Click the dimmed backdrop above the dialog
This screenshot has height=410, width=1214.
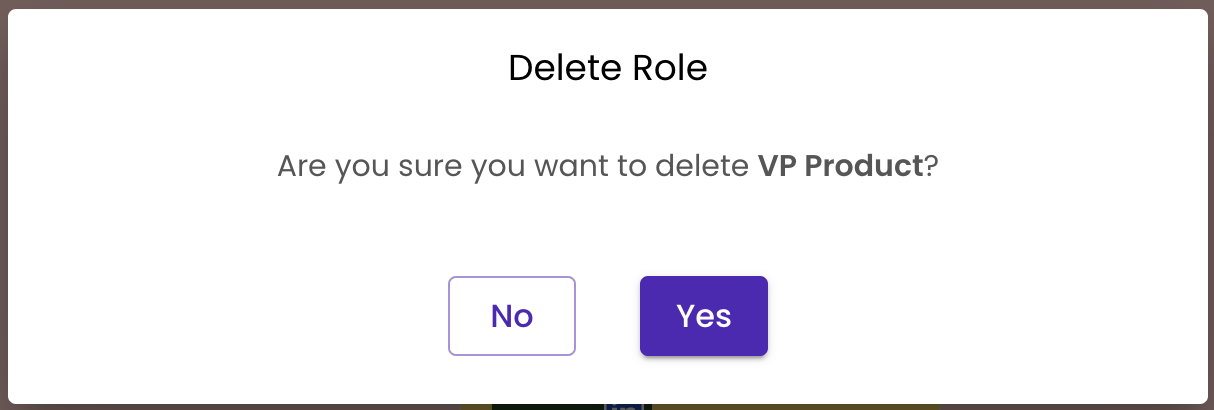coord(607,4)
